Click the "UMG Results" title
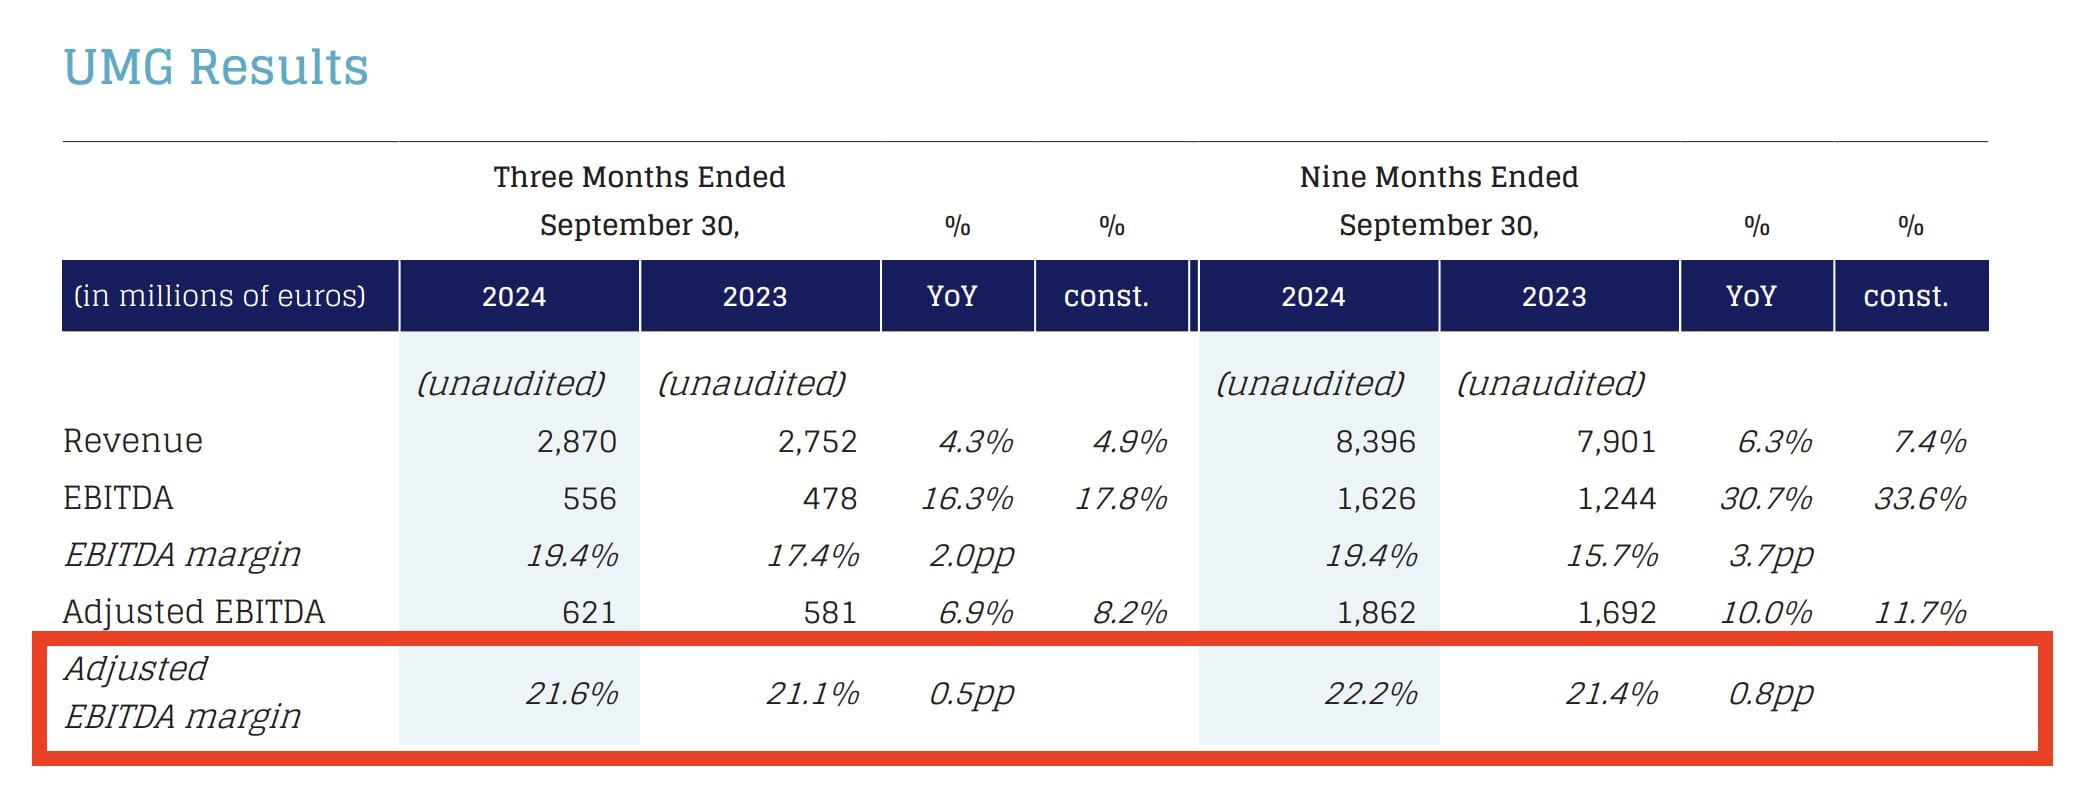The width and height of the screenshot is (2080, 800). [216, 68]
